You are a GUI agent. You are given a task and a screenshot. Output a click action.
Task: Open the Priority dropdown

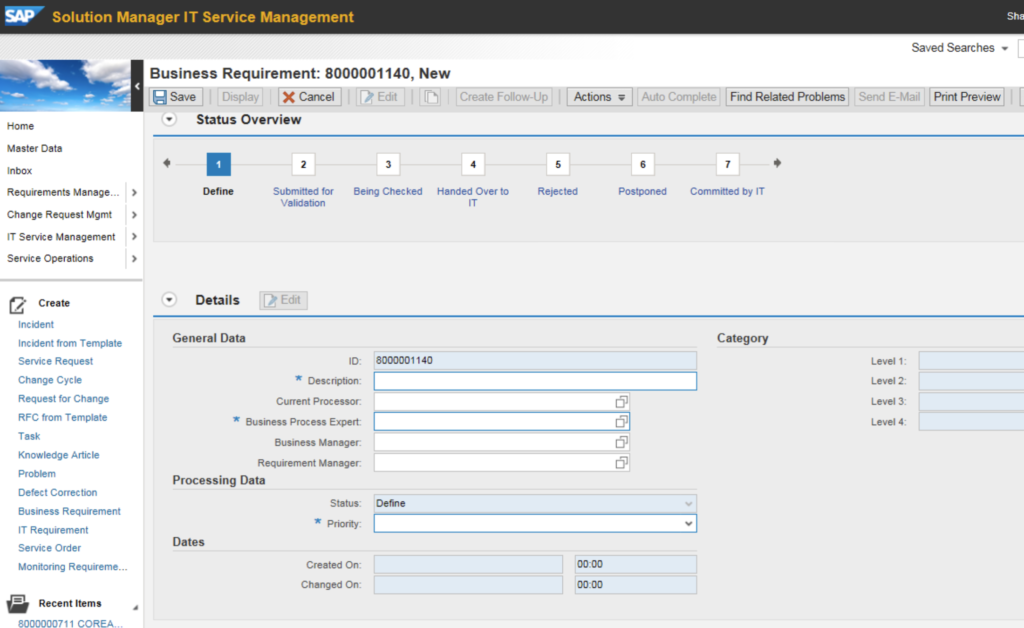[688, 523]
